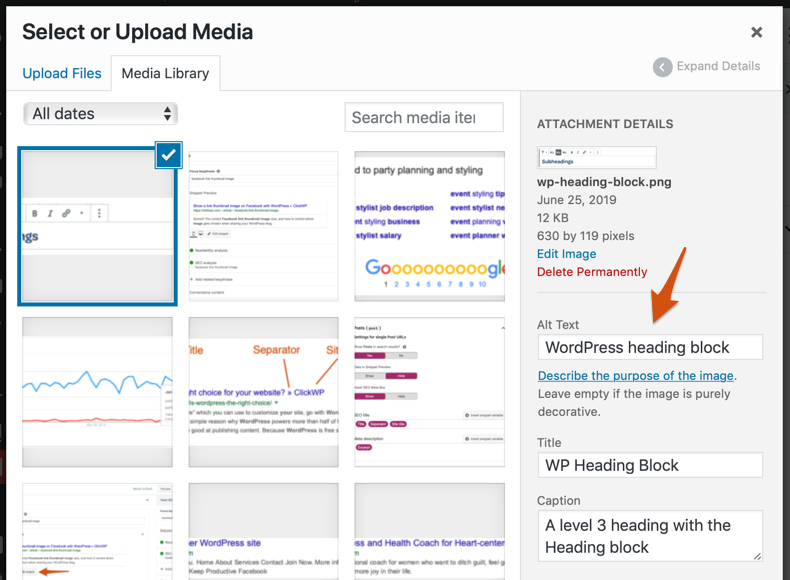The image size is (790, 580).
Task: Click the ATTACHMENT DETAILS heading
Action: click(605, 124)
